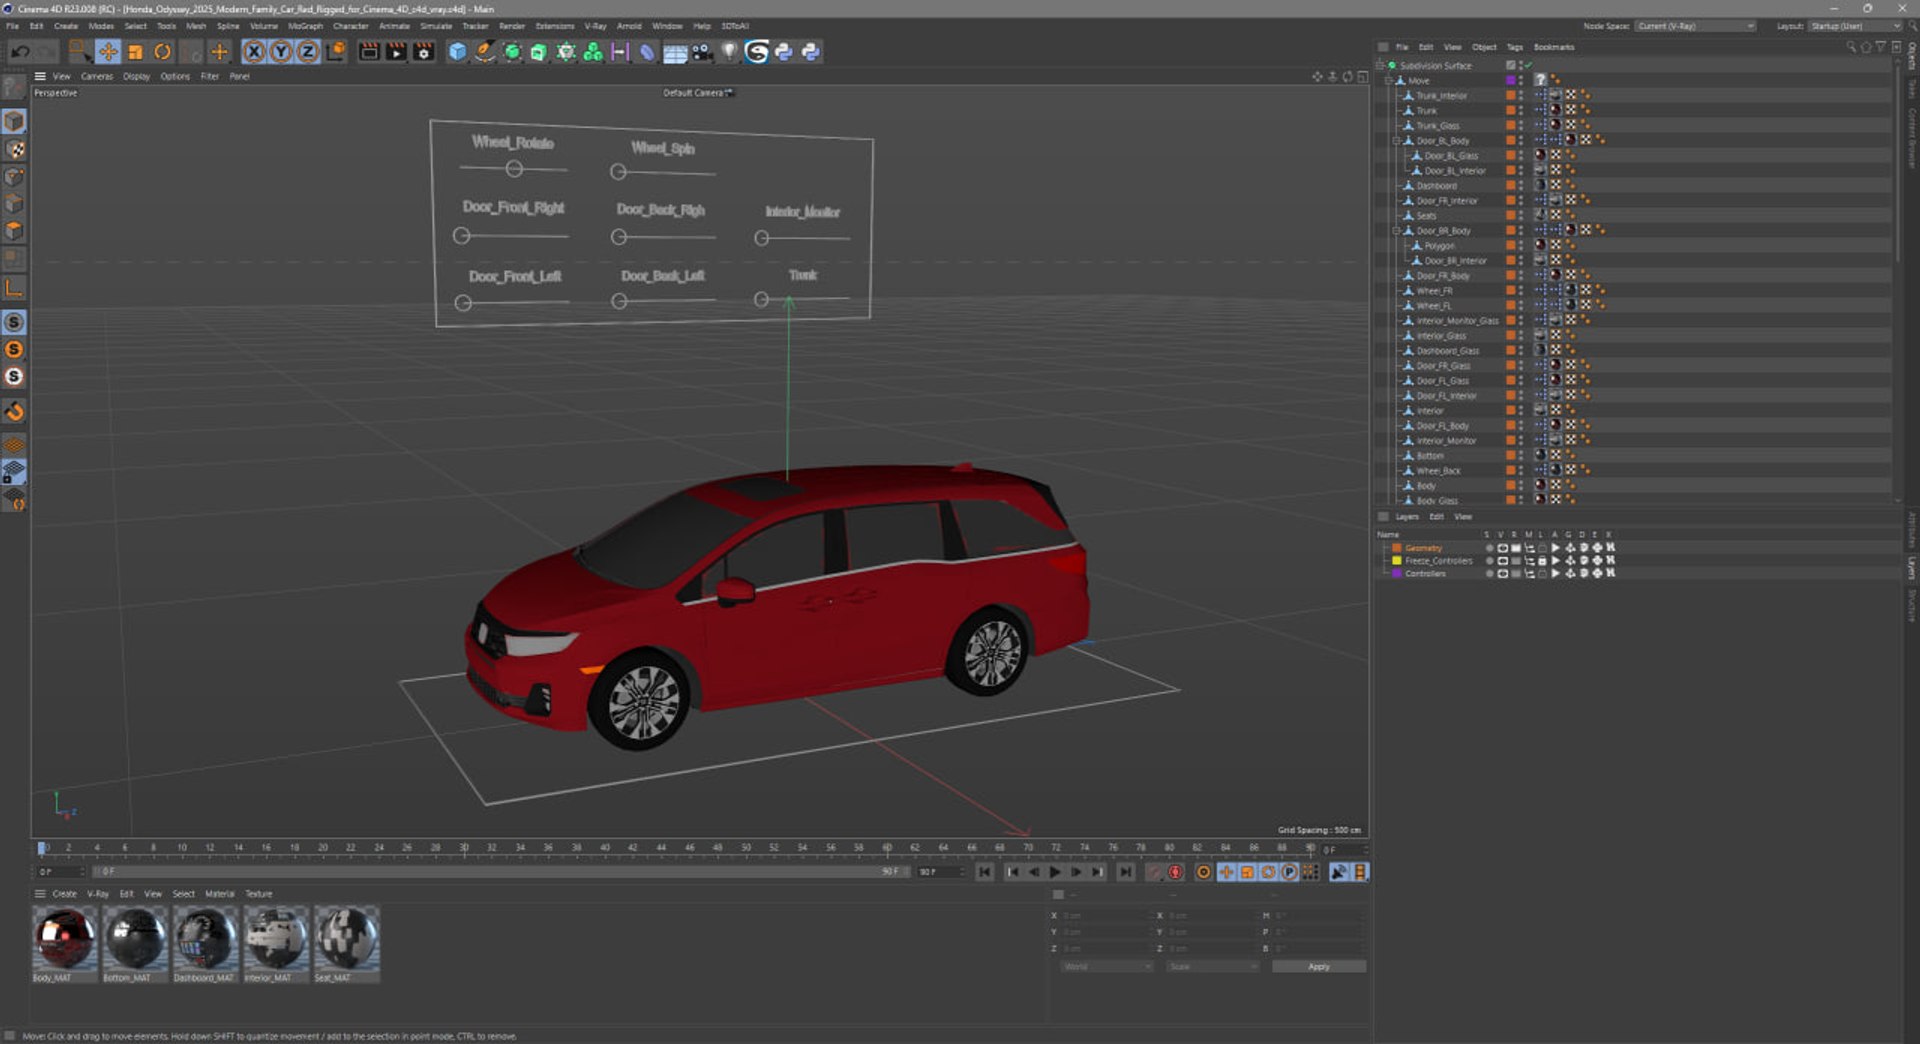Collapse the Door_BL_Body tree node
The width and height of the screenshot is (1920, 1044).
(x=1397, y=141)
